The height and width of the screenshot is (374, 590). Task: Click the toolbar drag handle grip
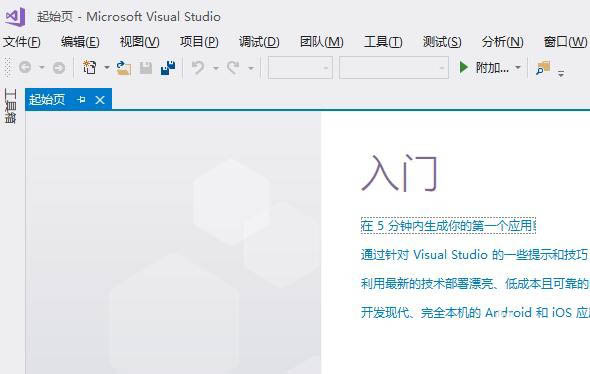click(x=7, y=68)
